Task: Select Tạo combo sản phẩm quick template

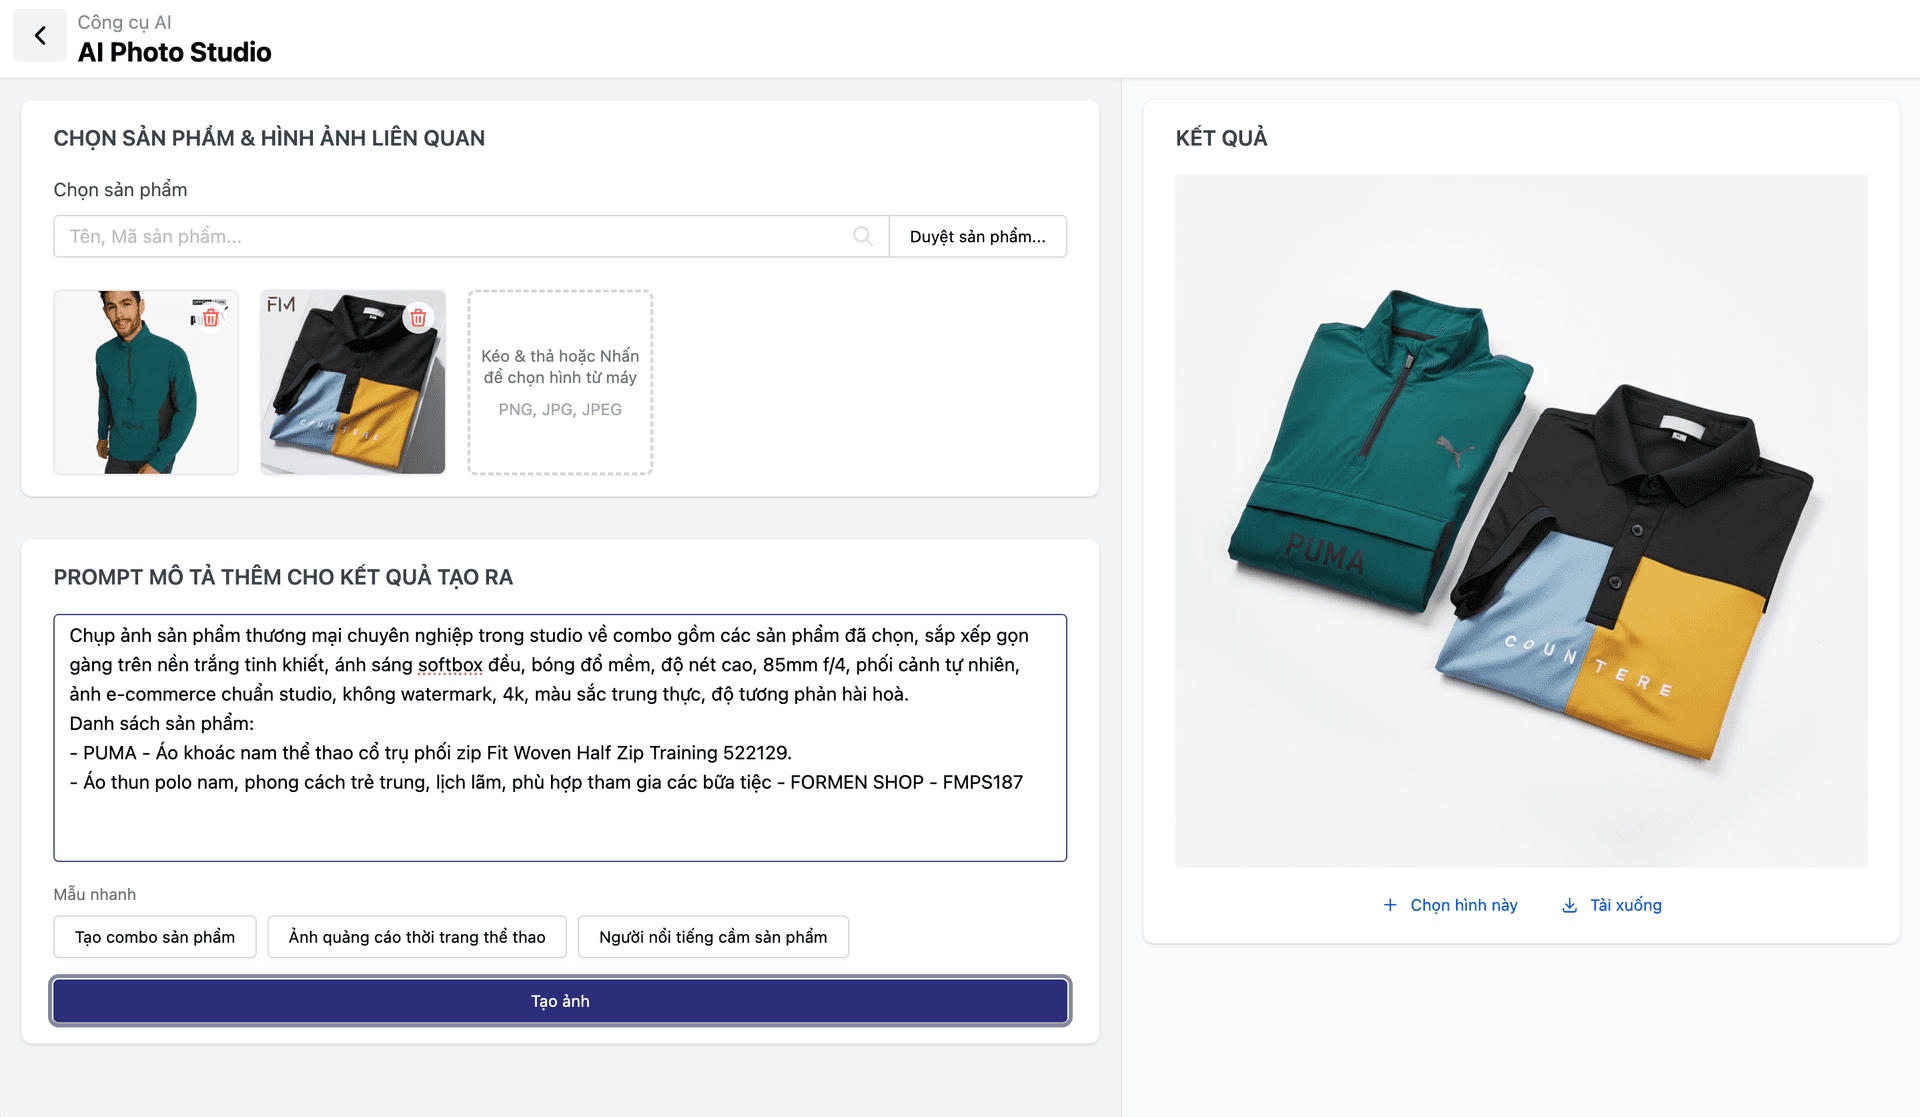Action: click(x=155, y=937)
